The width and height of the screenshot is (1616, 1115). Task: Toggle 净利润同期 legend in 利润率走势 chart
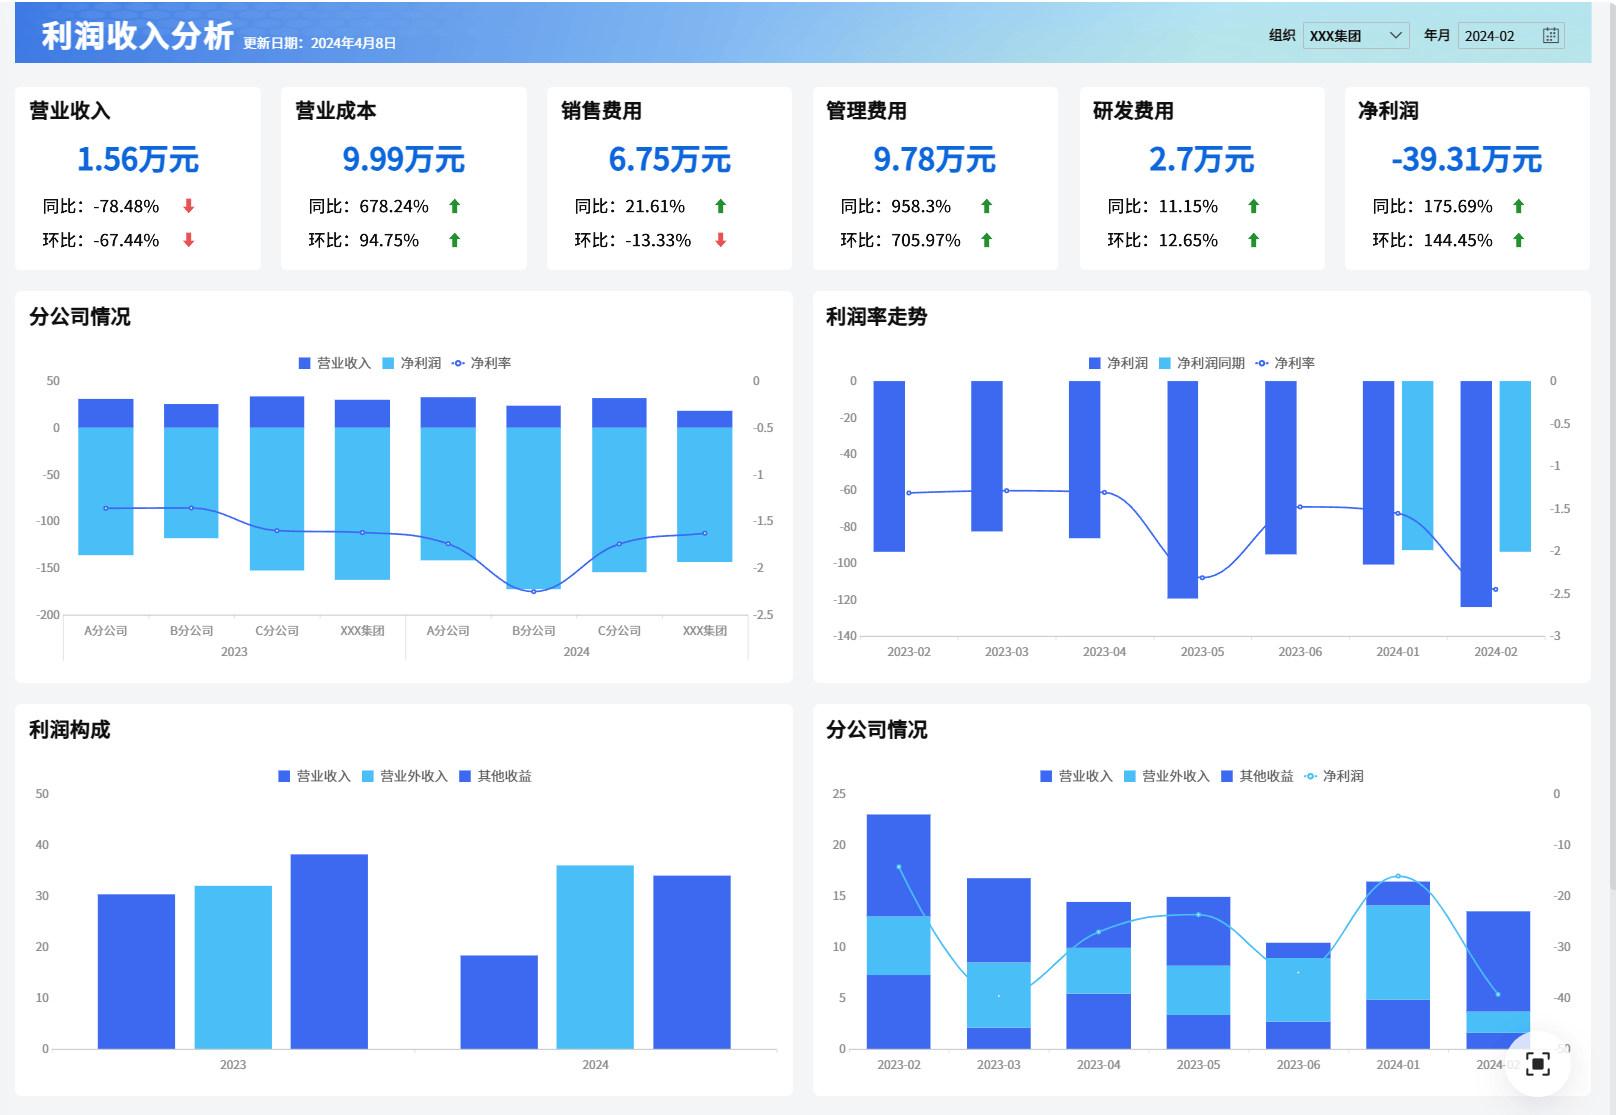click(x=1202, y=363)
